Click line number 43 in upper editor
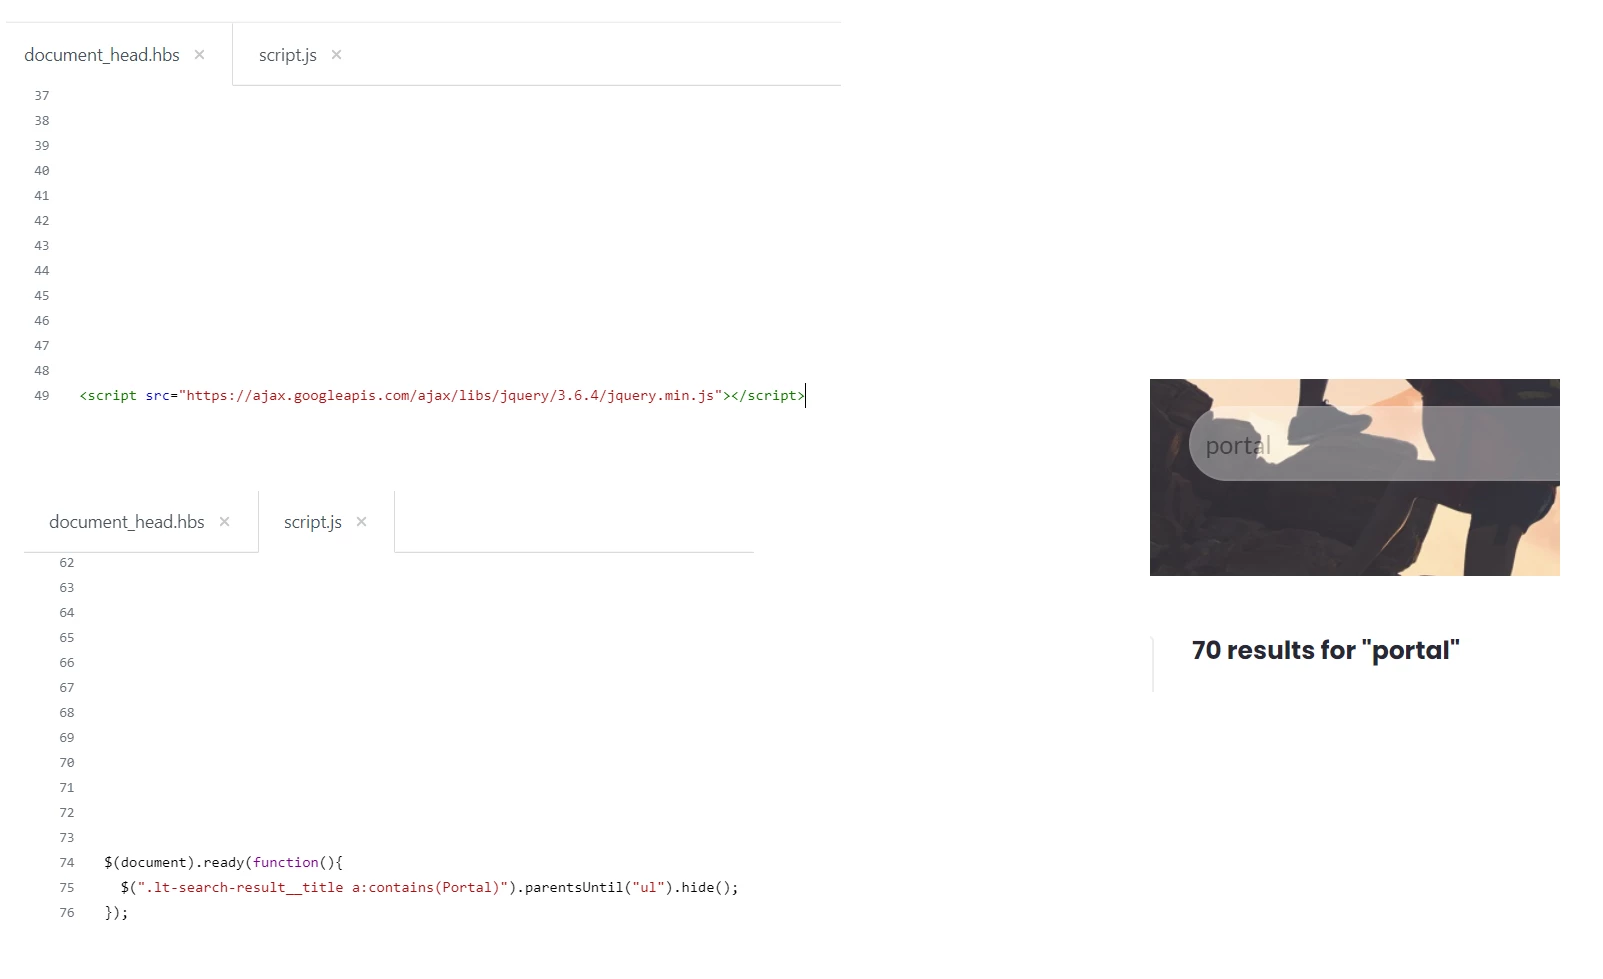 [x=42, y=246]
